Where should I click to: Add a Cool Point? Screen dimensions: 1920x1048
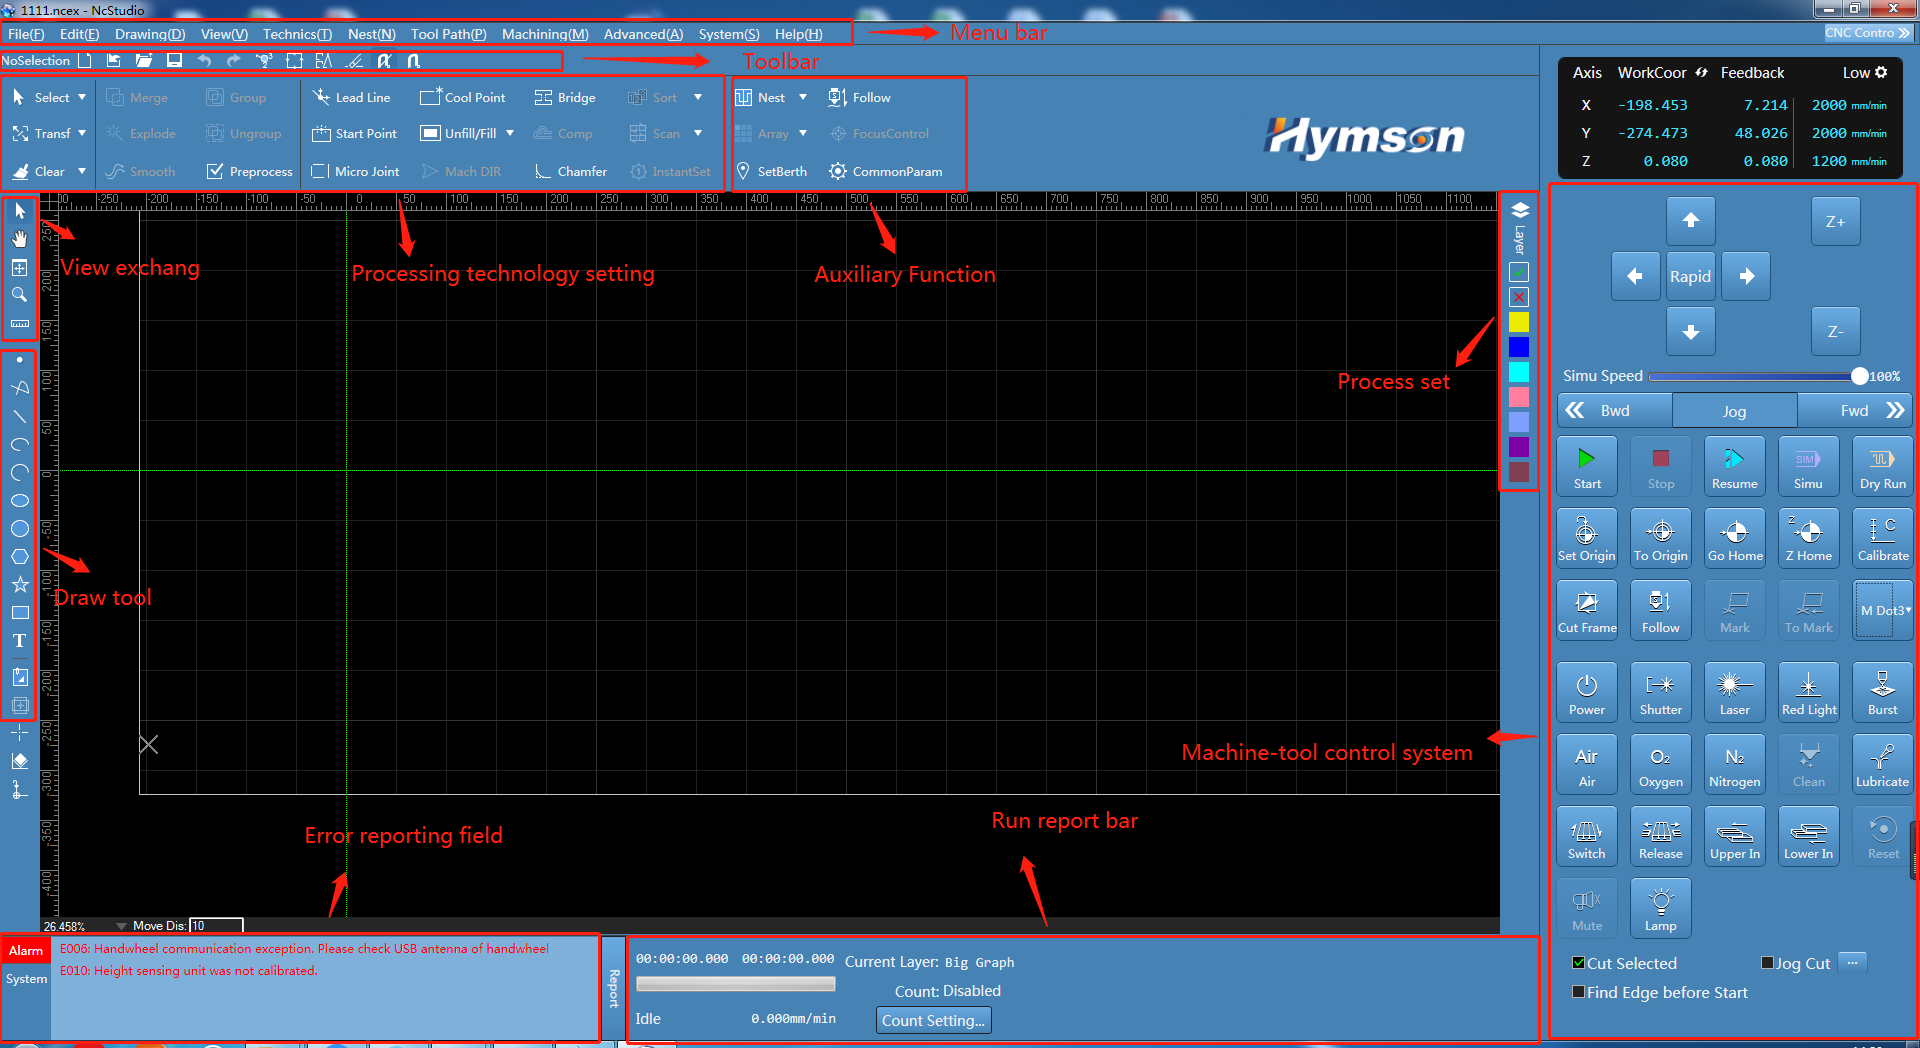point(463,97)
